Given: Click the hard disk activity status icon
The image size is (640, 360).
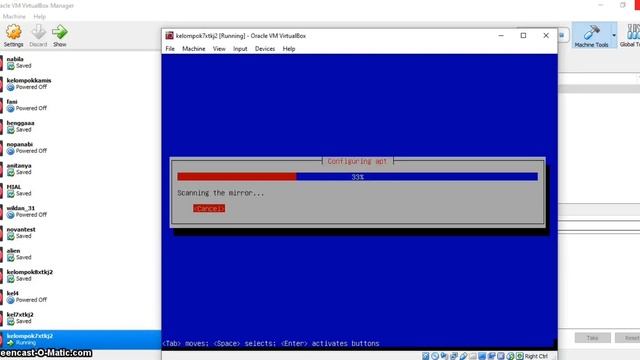Looking at the screenshot, I should coord(426,356).
